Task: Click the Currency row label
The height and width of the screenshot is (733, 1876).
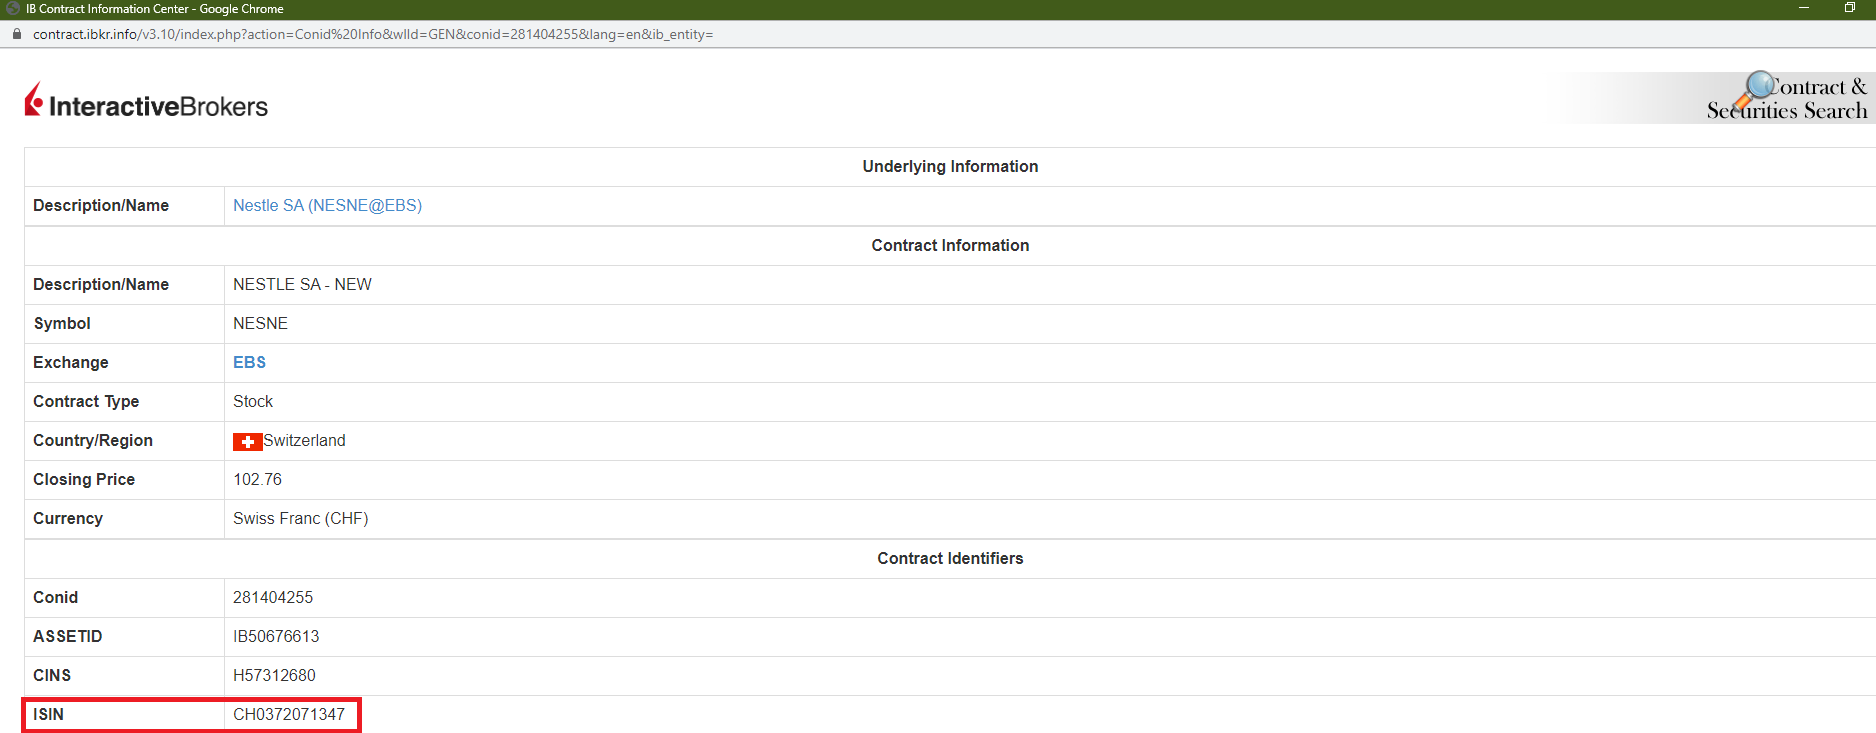Action: [x=68, y=518]
